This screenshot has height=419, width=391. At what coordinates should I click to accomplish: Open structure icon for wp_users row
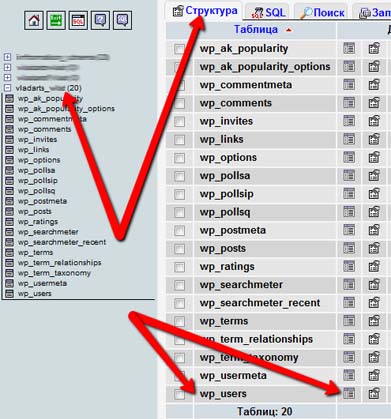[374, 394]
